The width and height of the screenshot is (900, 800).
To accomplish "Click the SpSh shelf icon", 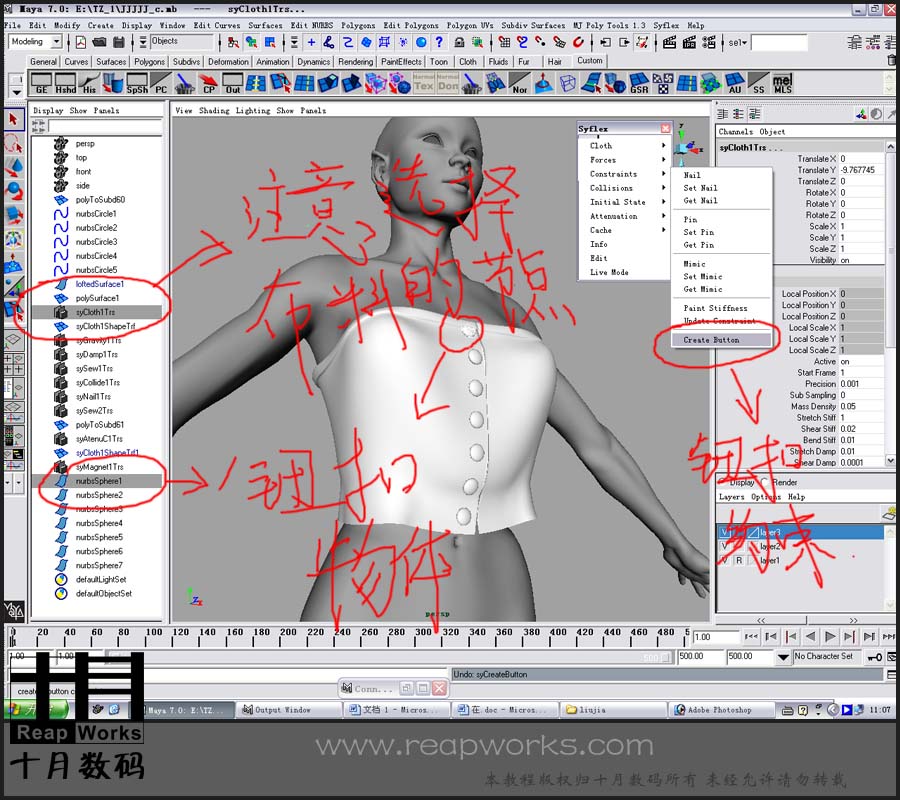I will coord(137,83).
